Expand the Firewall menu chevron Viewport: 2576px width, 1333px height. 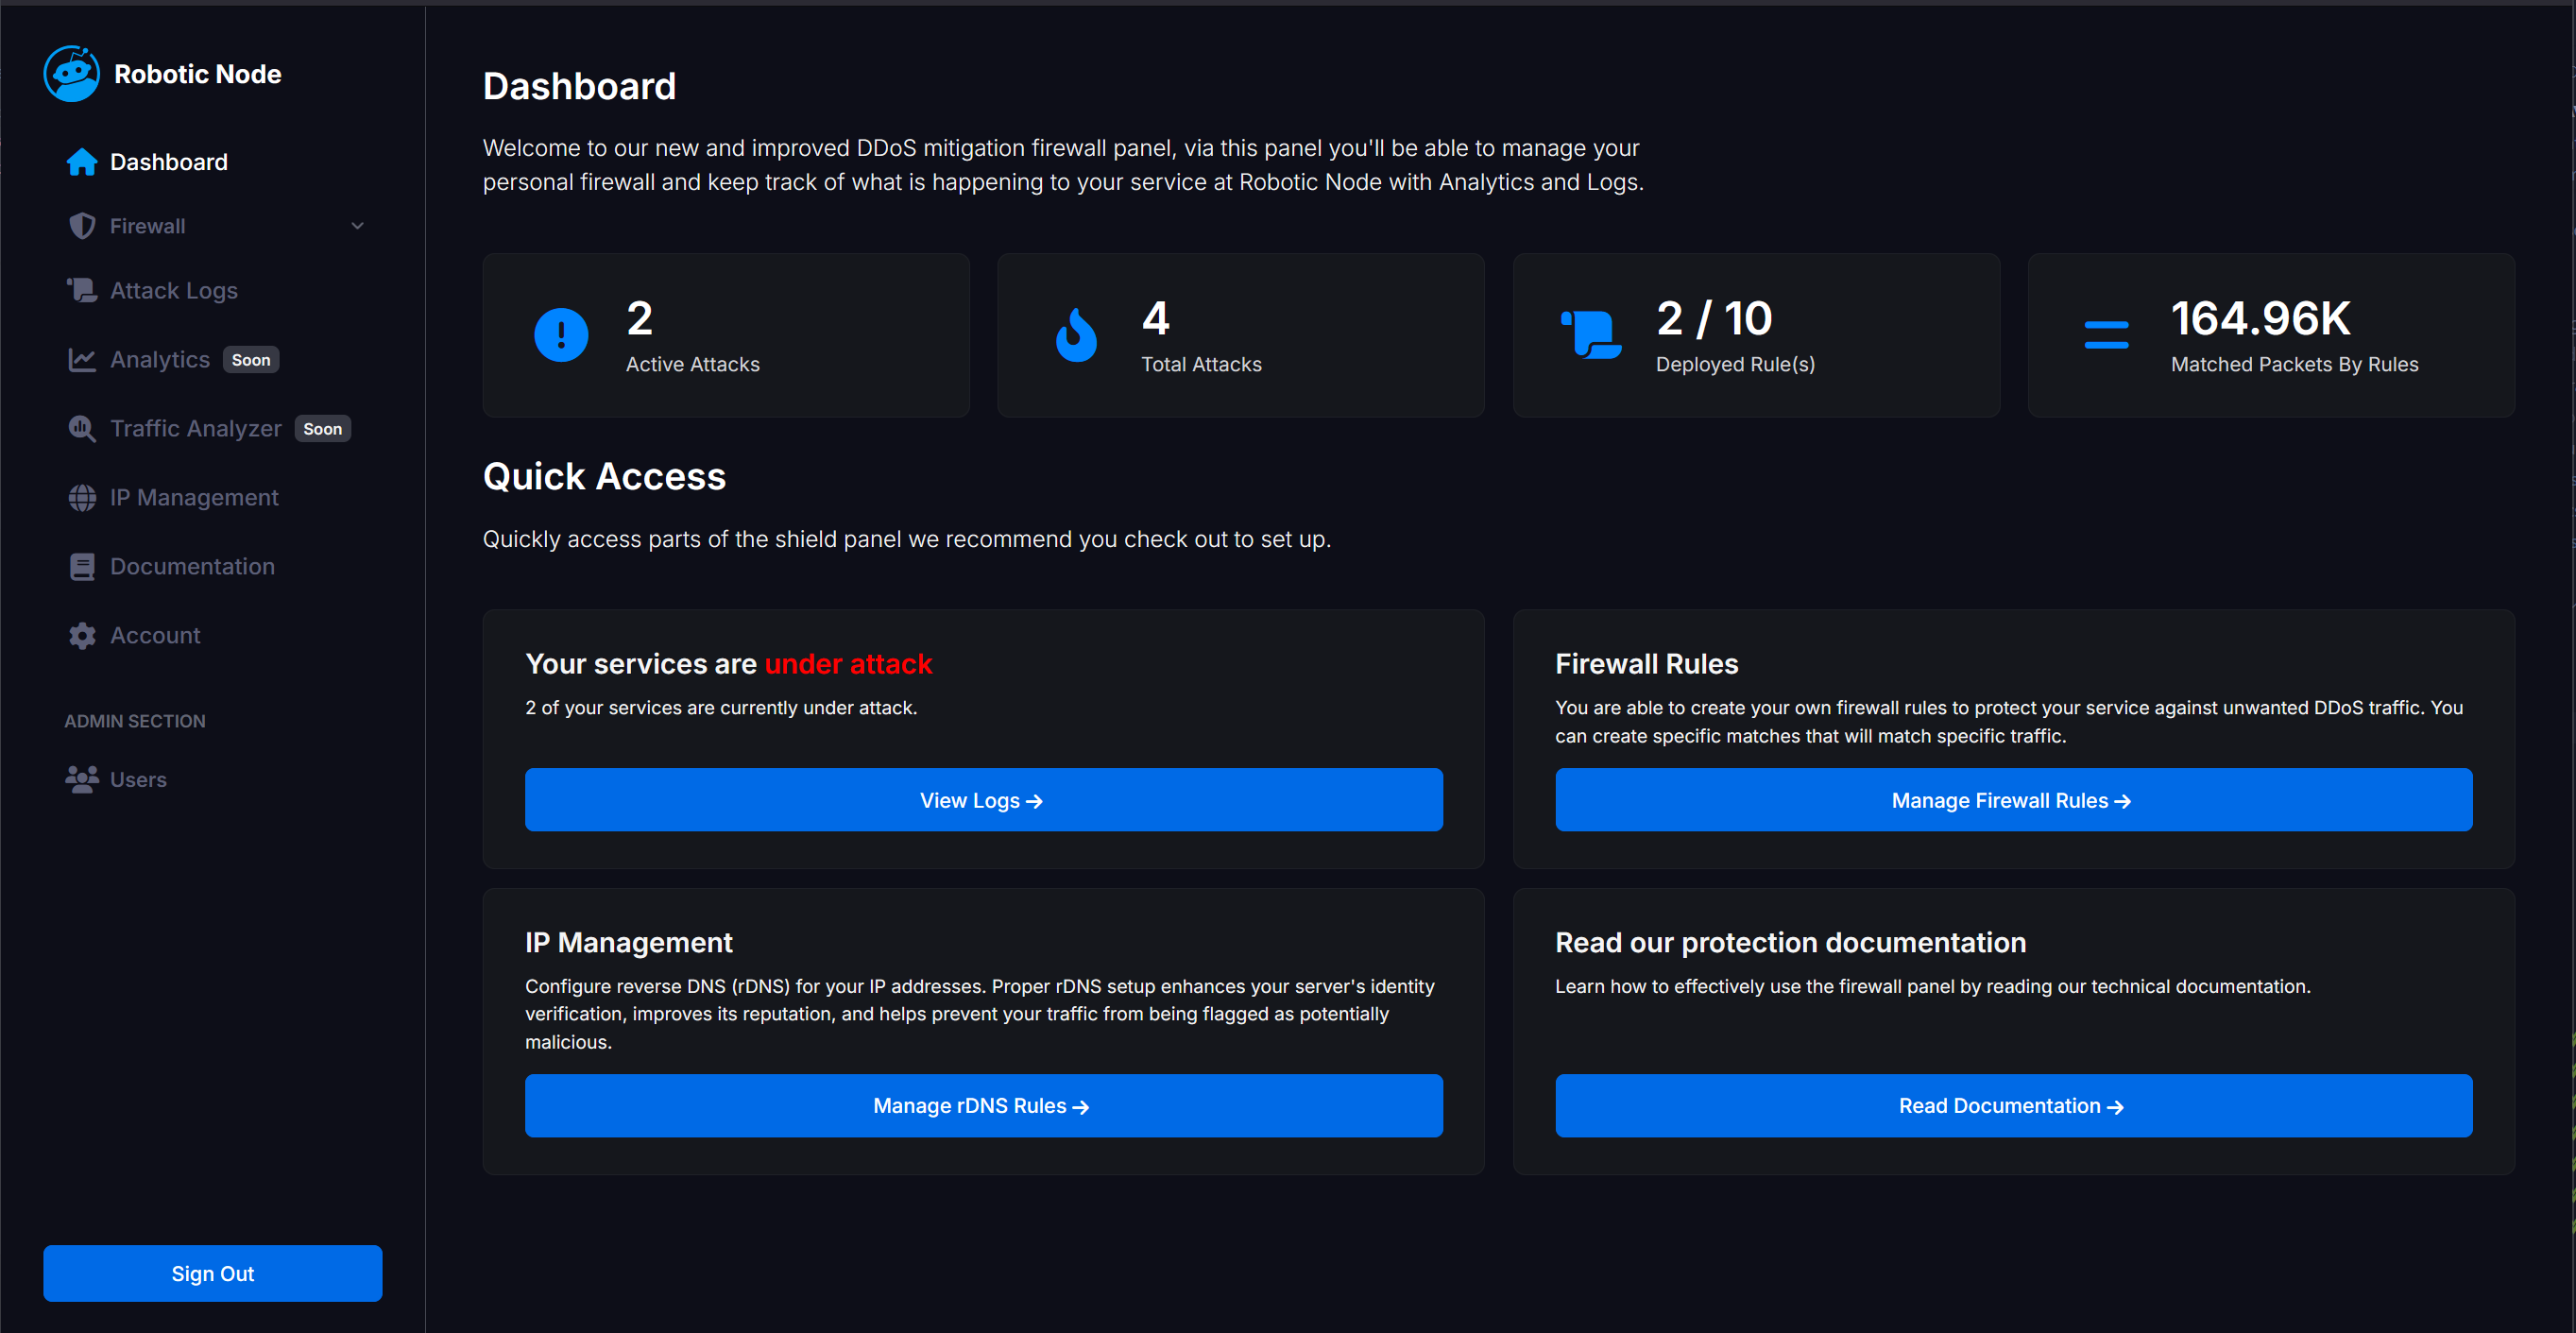click(357, 226)
